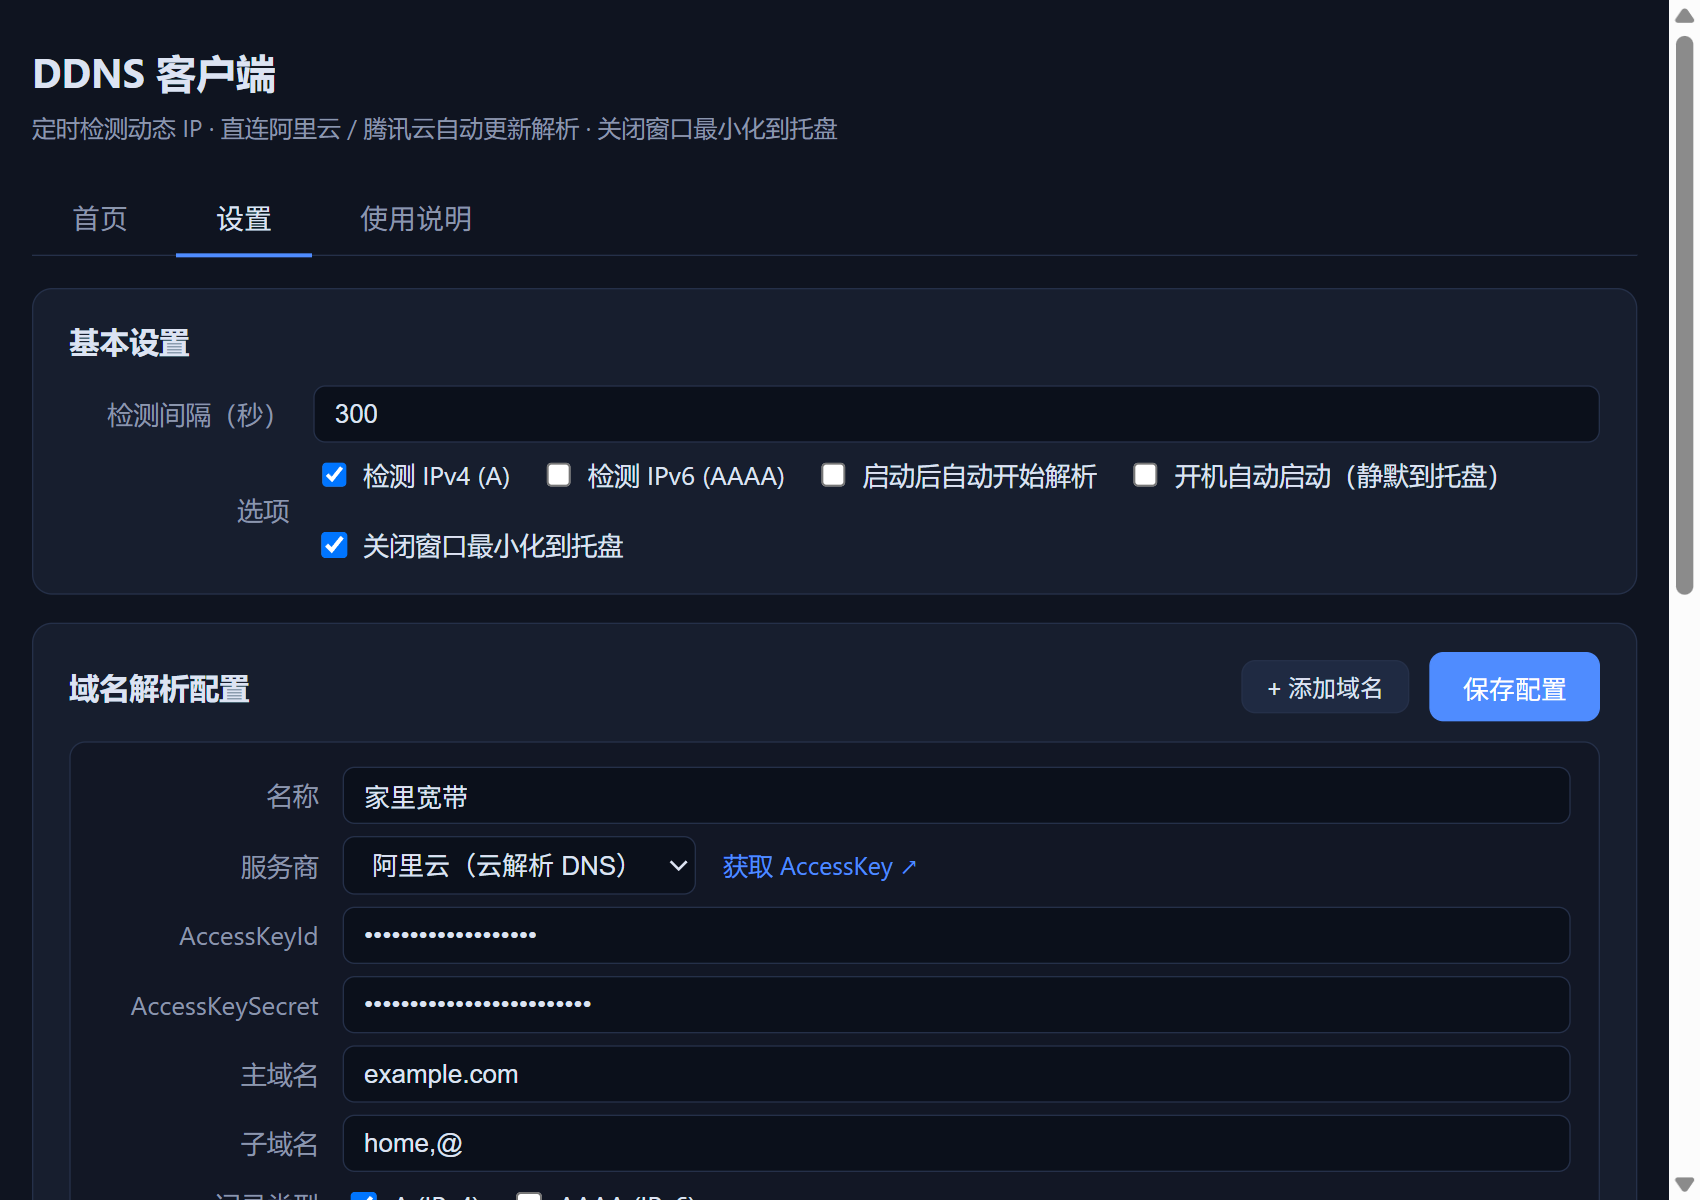1700x1200 pixels.
Task: Open the 服务商 dropdown 阿里云
Action: 519,865
